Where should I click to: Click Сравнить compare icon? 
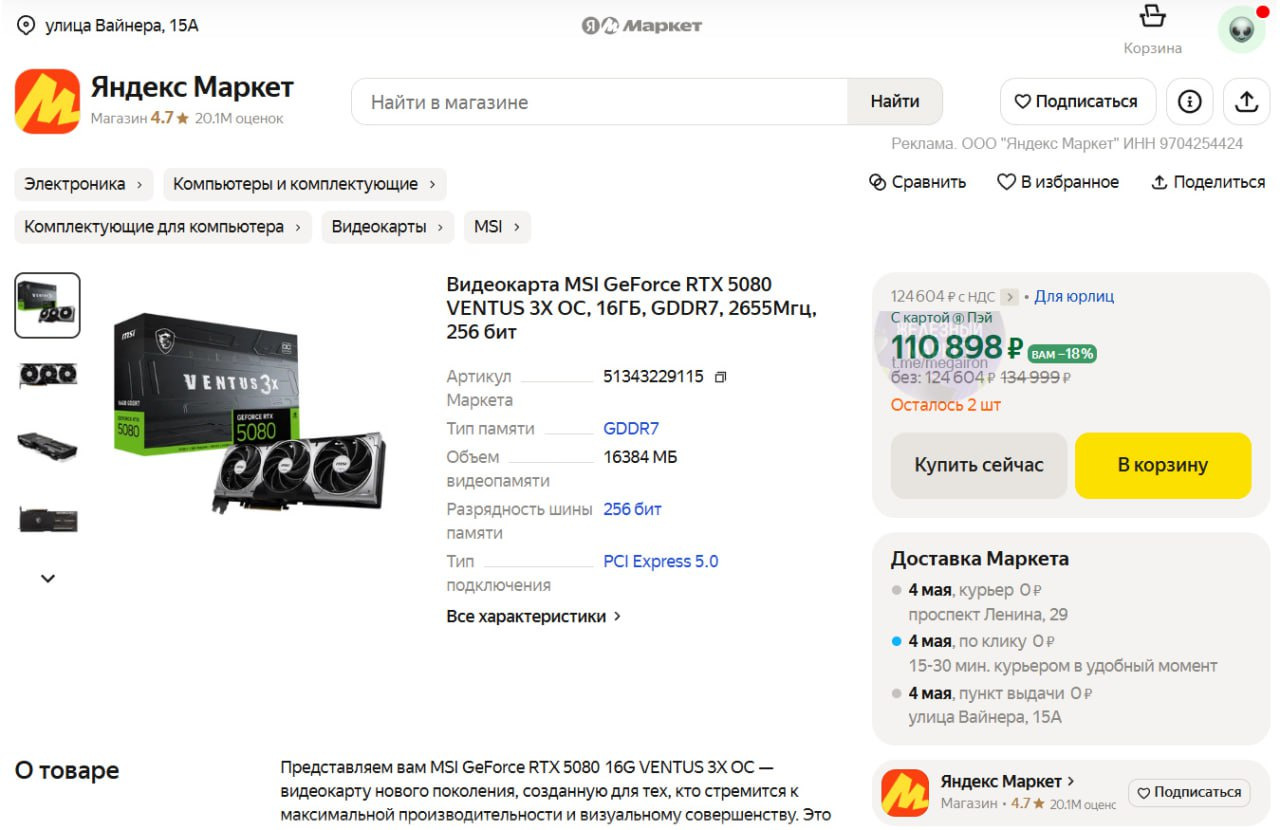click(878, 182)
